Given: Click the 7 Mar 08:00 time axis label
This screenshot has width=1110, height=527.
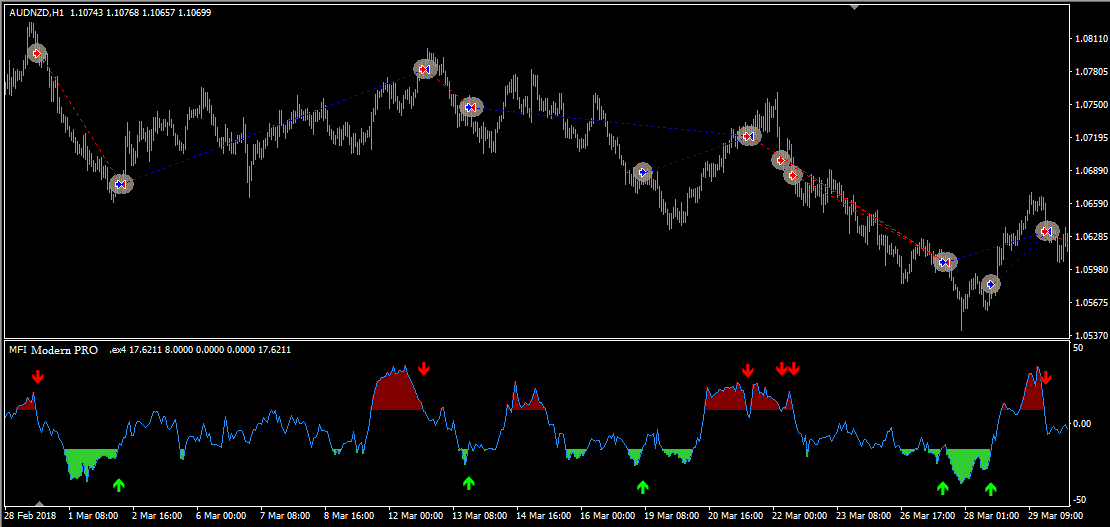Looking at the screenshot, I should (x=286, y=516).
